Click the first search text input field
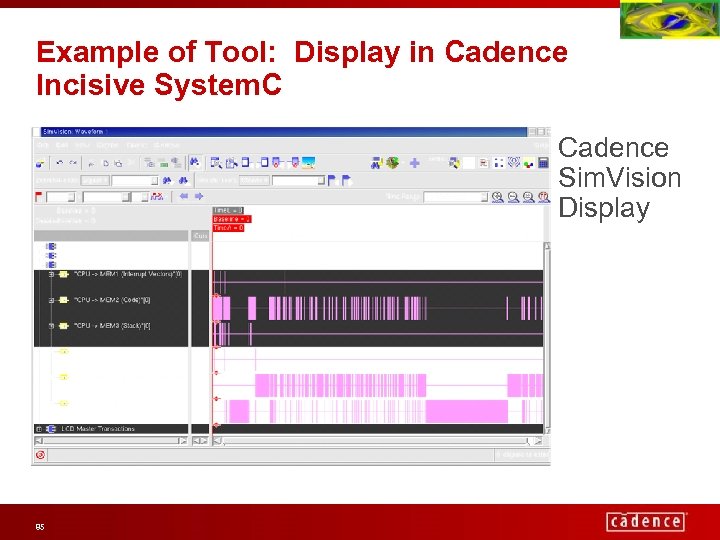This screenshot has width=720, height=540. 131,180
